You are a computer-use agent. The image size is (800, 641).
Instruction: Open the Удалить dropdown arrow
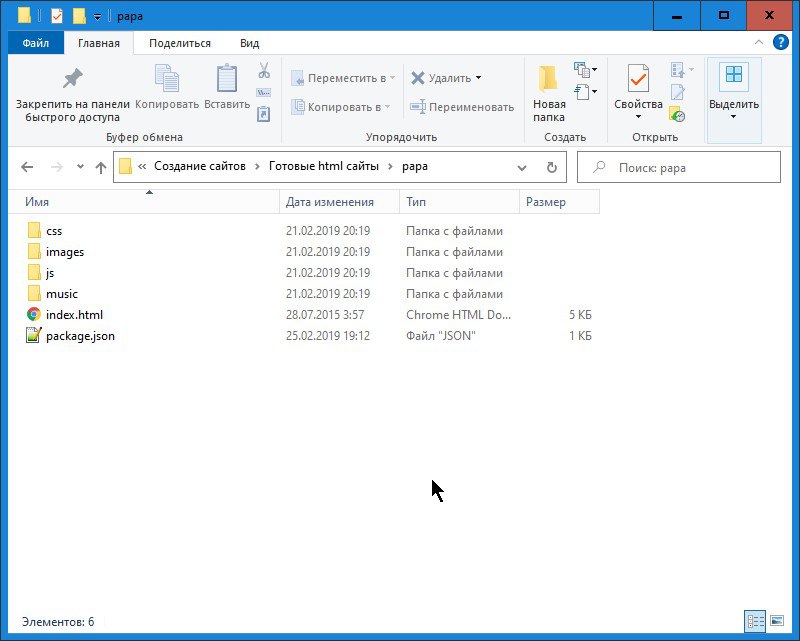coord(478,78)
